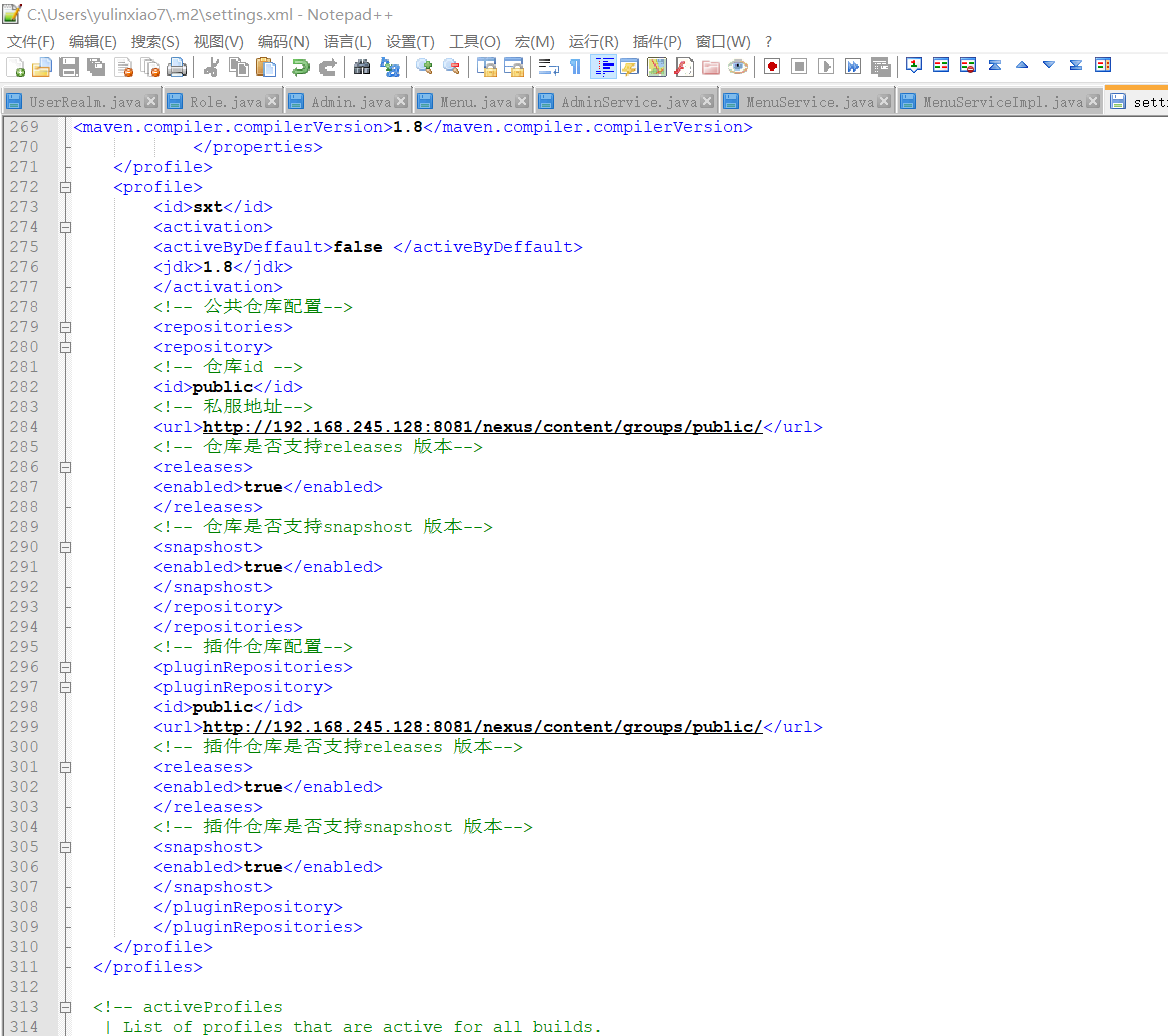1168x1036 pixels.
Task: Close all documents icon
Action: [150, 67]
